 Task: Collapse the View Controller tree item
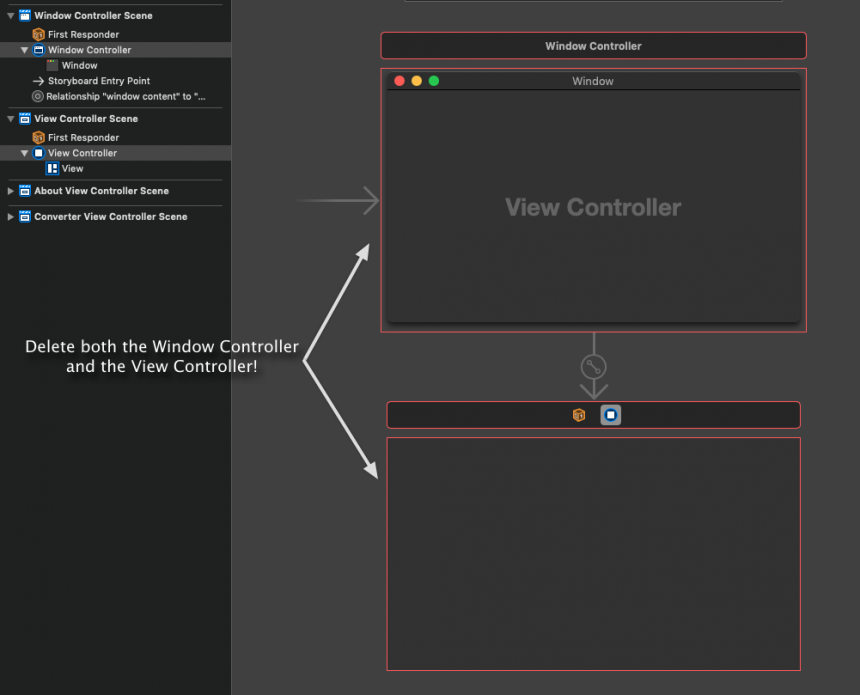pos(22,152)
